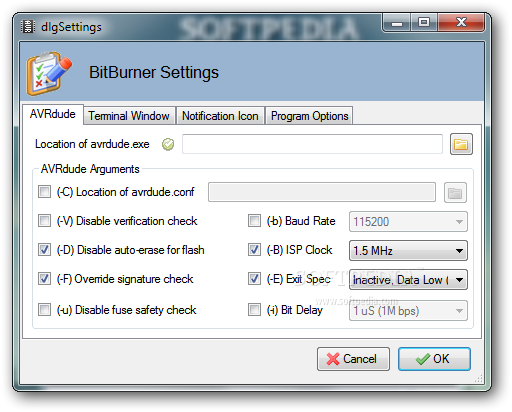The image size is (512, 412).
Task: Select the AVRdude tab
Action: click(53, 114)
